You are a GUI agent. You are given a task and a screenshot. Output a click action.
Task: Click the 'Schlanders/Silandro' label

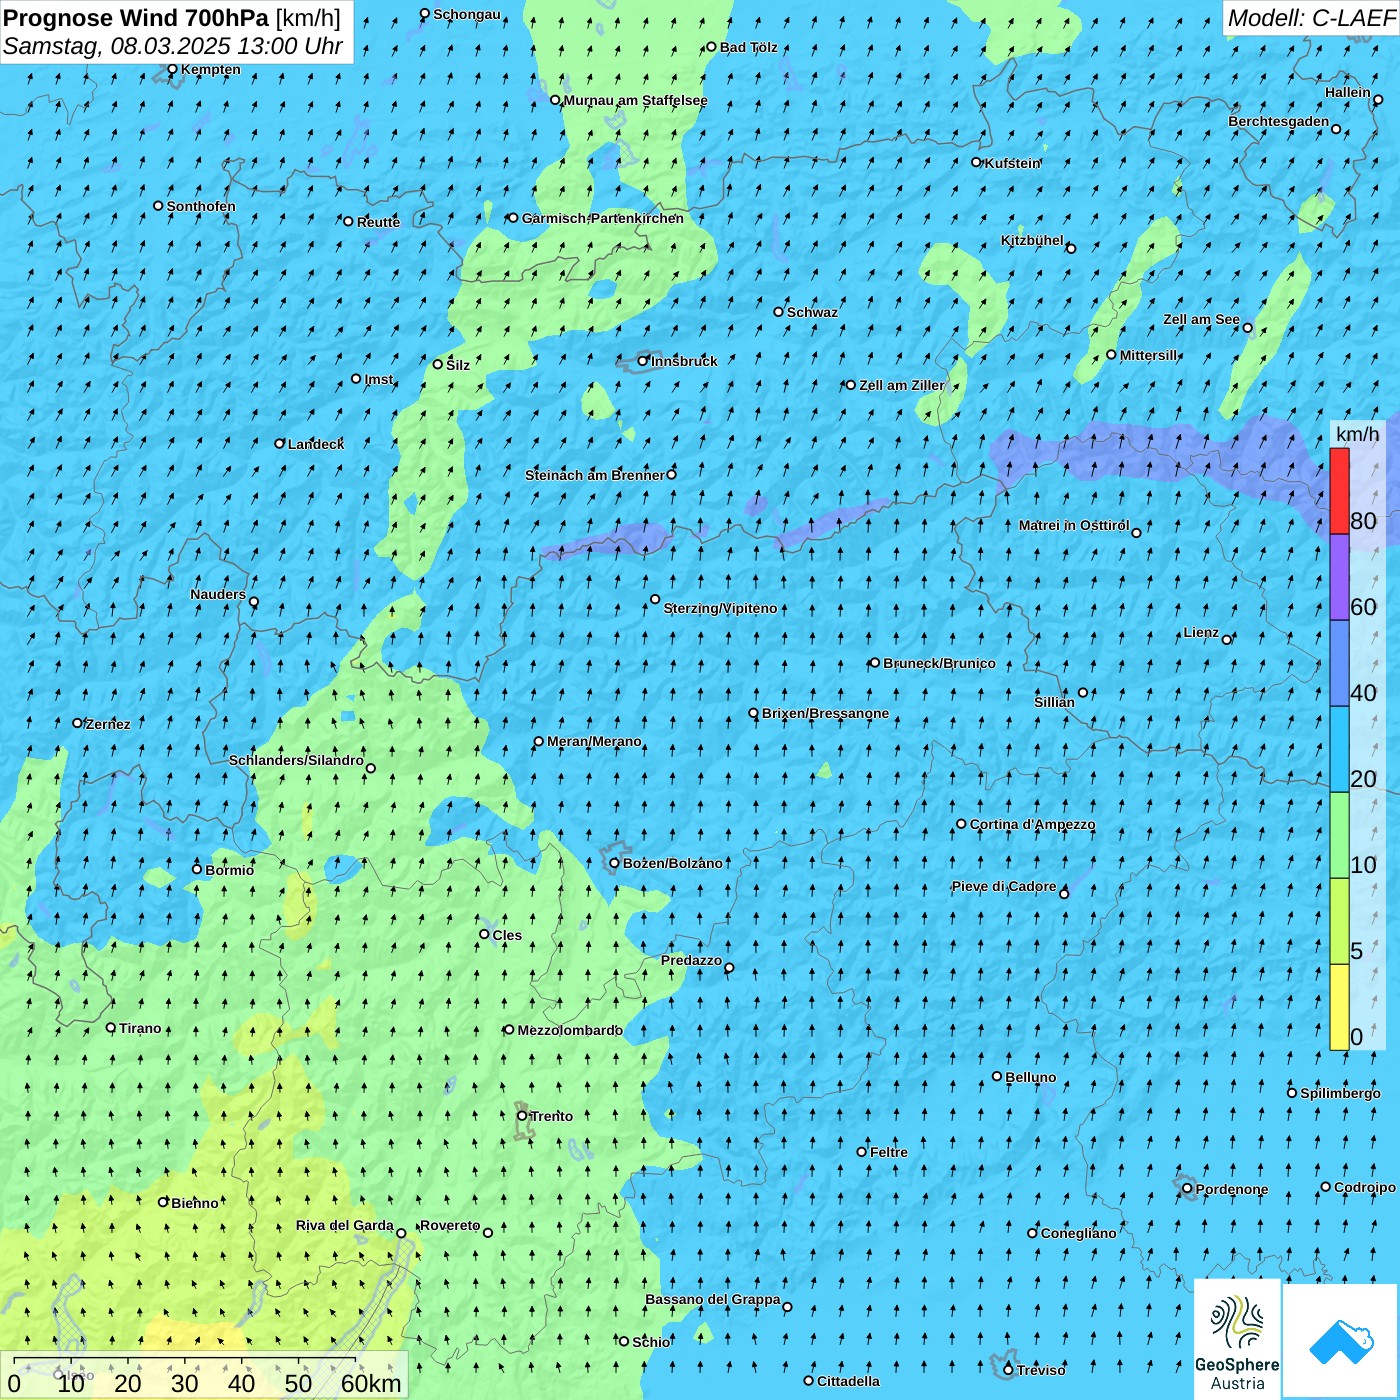point(296,760)
